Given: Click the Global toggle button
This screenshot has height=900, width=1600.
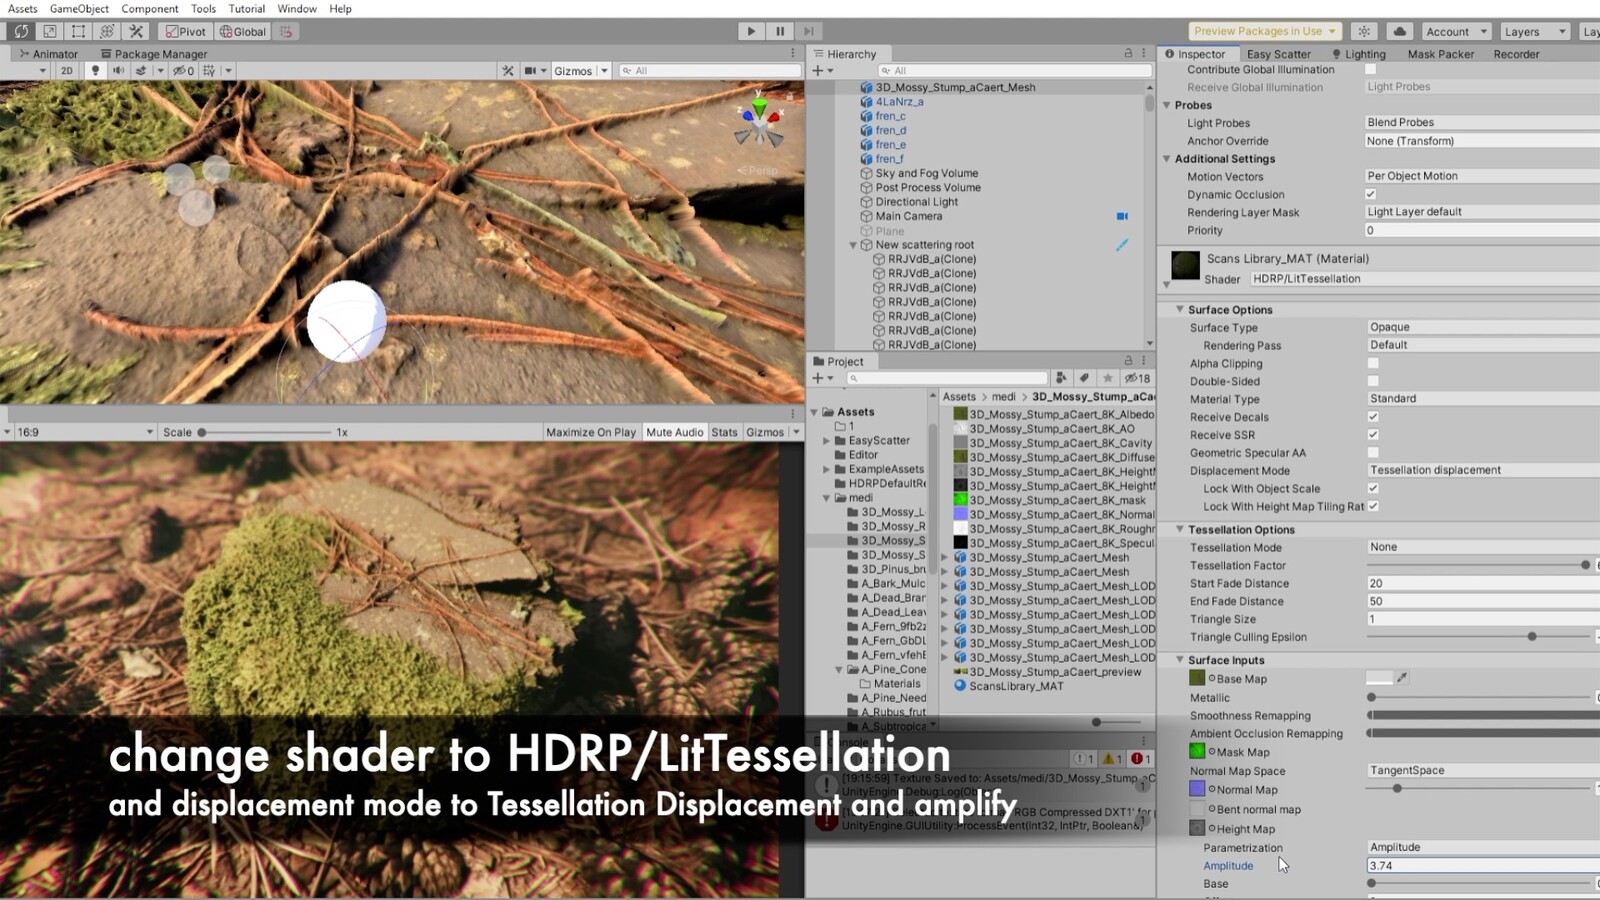Looking at the screenshot, I should click(243, 31).
